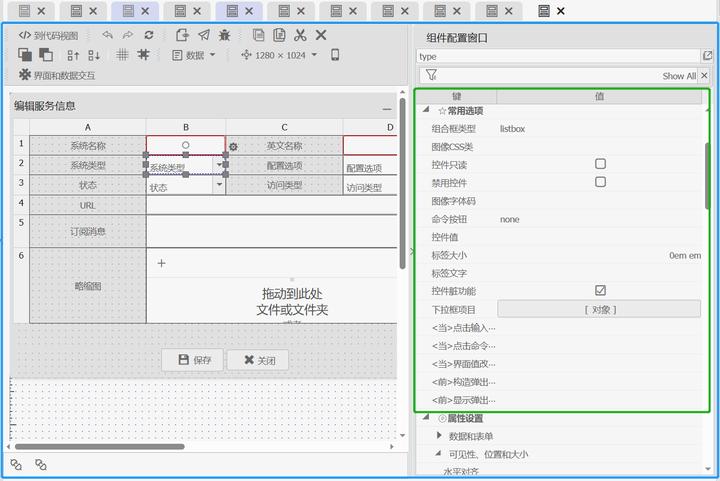
Task: Click the funnel filter icon
Action: click(x=431, y=75)
